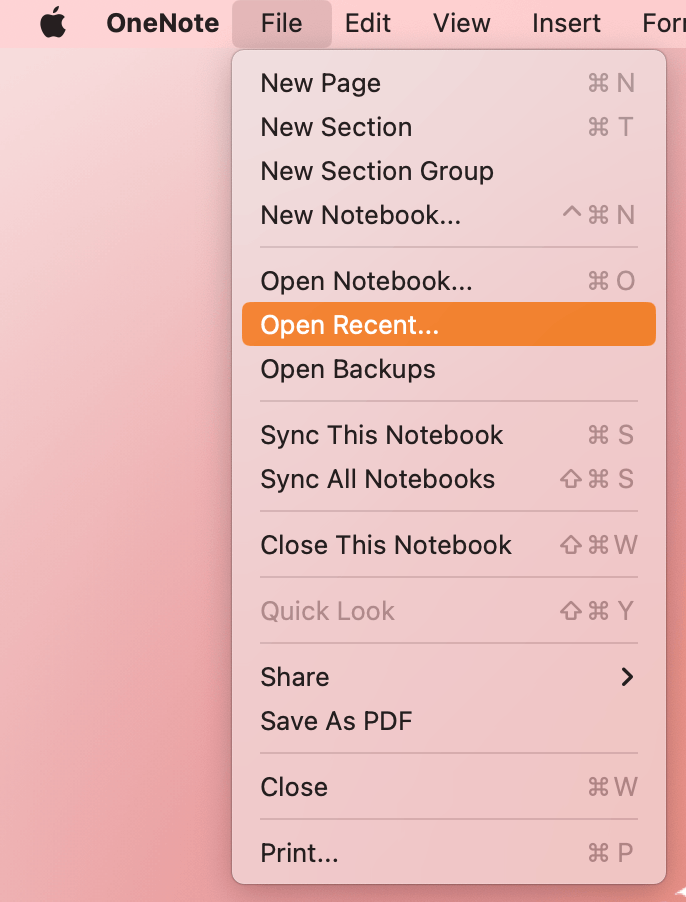Viewport: 686px width, 902px height.
Task: Choose New Notebook... option
Action: click(x=361, y=215)
